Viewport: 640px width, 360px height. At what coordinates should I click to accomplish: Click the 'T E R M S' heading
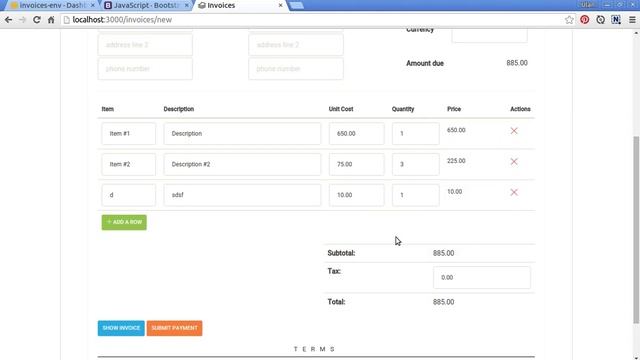click(x=314, y=349)
